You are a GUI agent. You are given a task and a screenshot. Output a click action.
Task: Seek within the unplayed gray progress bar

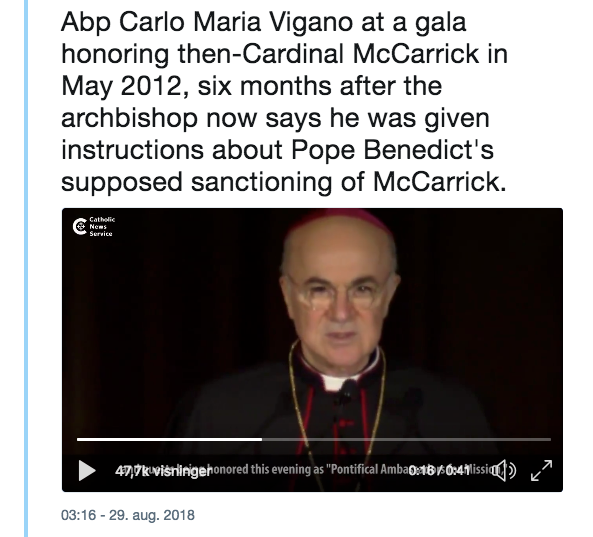point(406,439)
